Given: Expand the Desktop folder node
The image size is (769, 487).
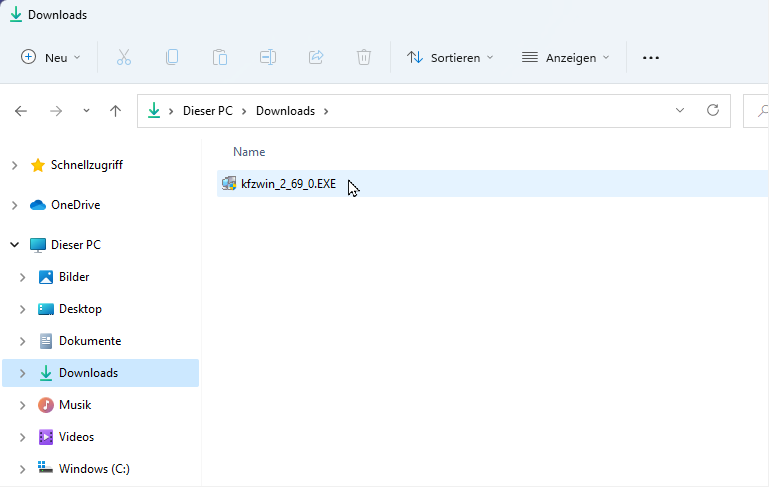Looking at the screenshot, I should 23,309.
